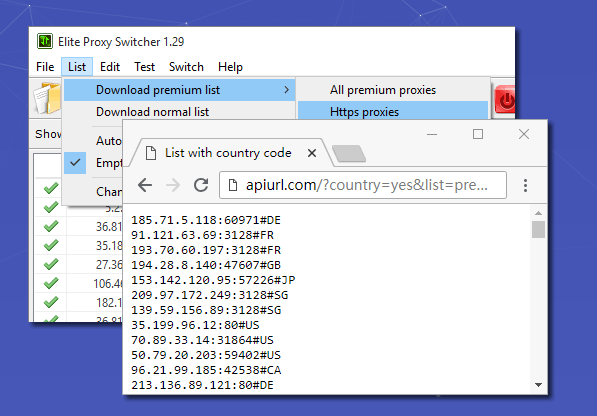Click proxy line 185.71.5.118:60971#DE
Viewport: 597px width, 416px height.
tap(206, 220)
